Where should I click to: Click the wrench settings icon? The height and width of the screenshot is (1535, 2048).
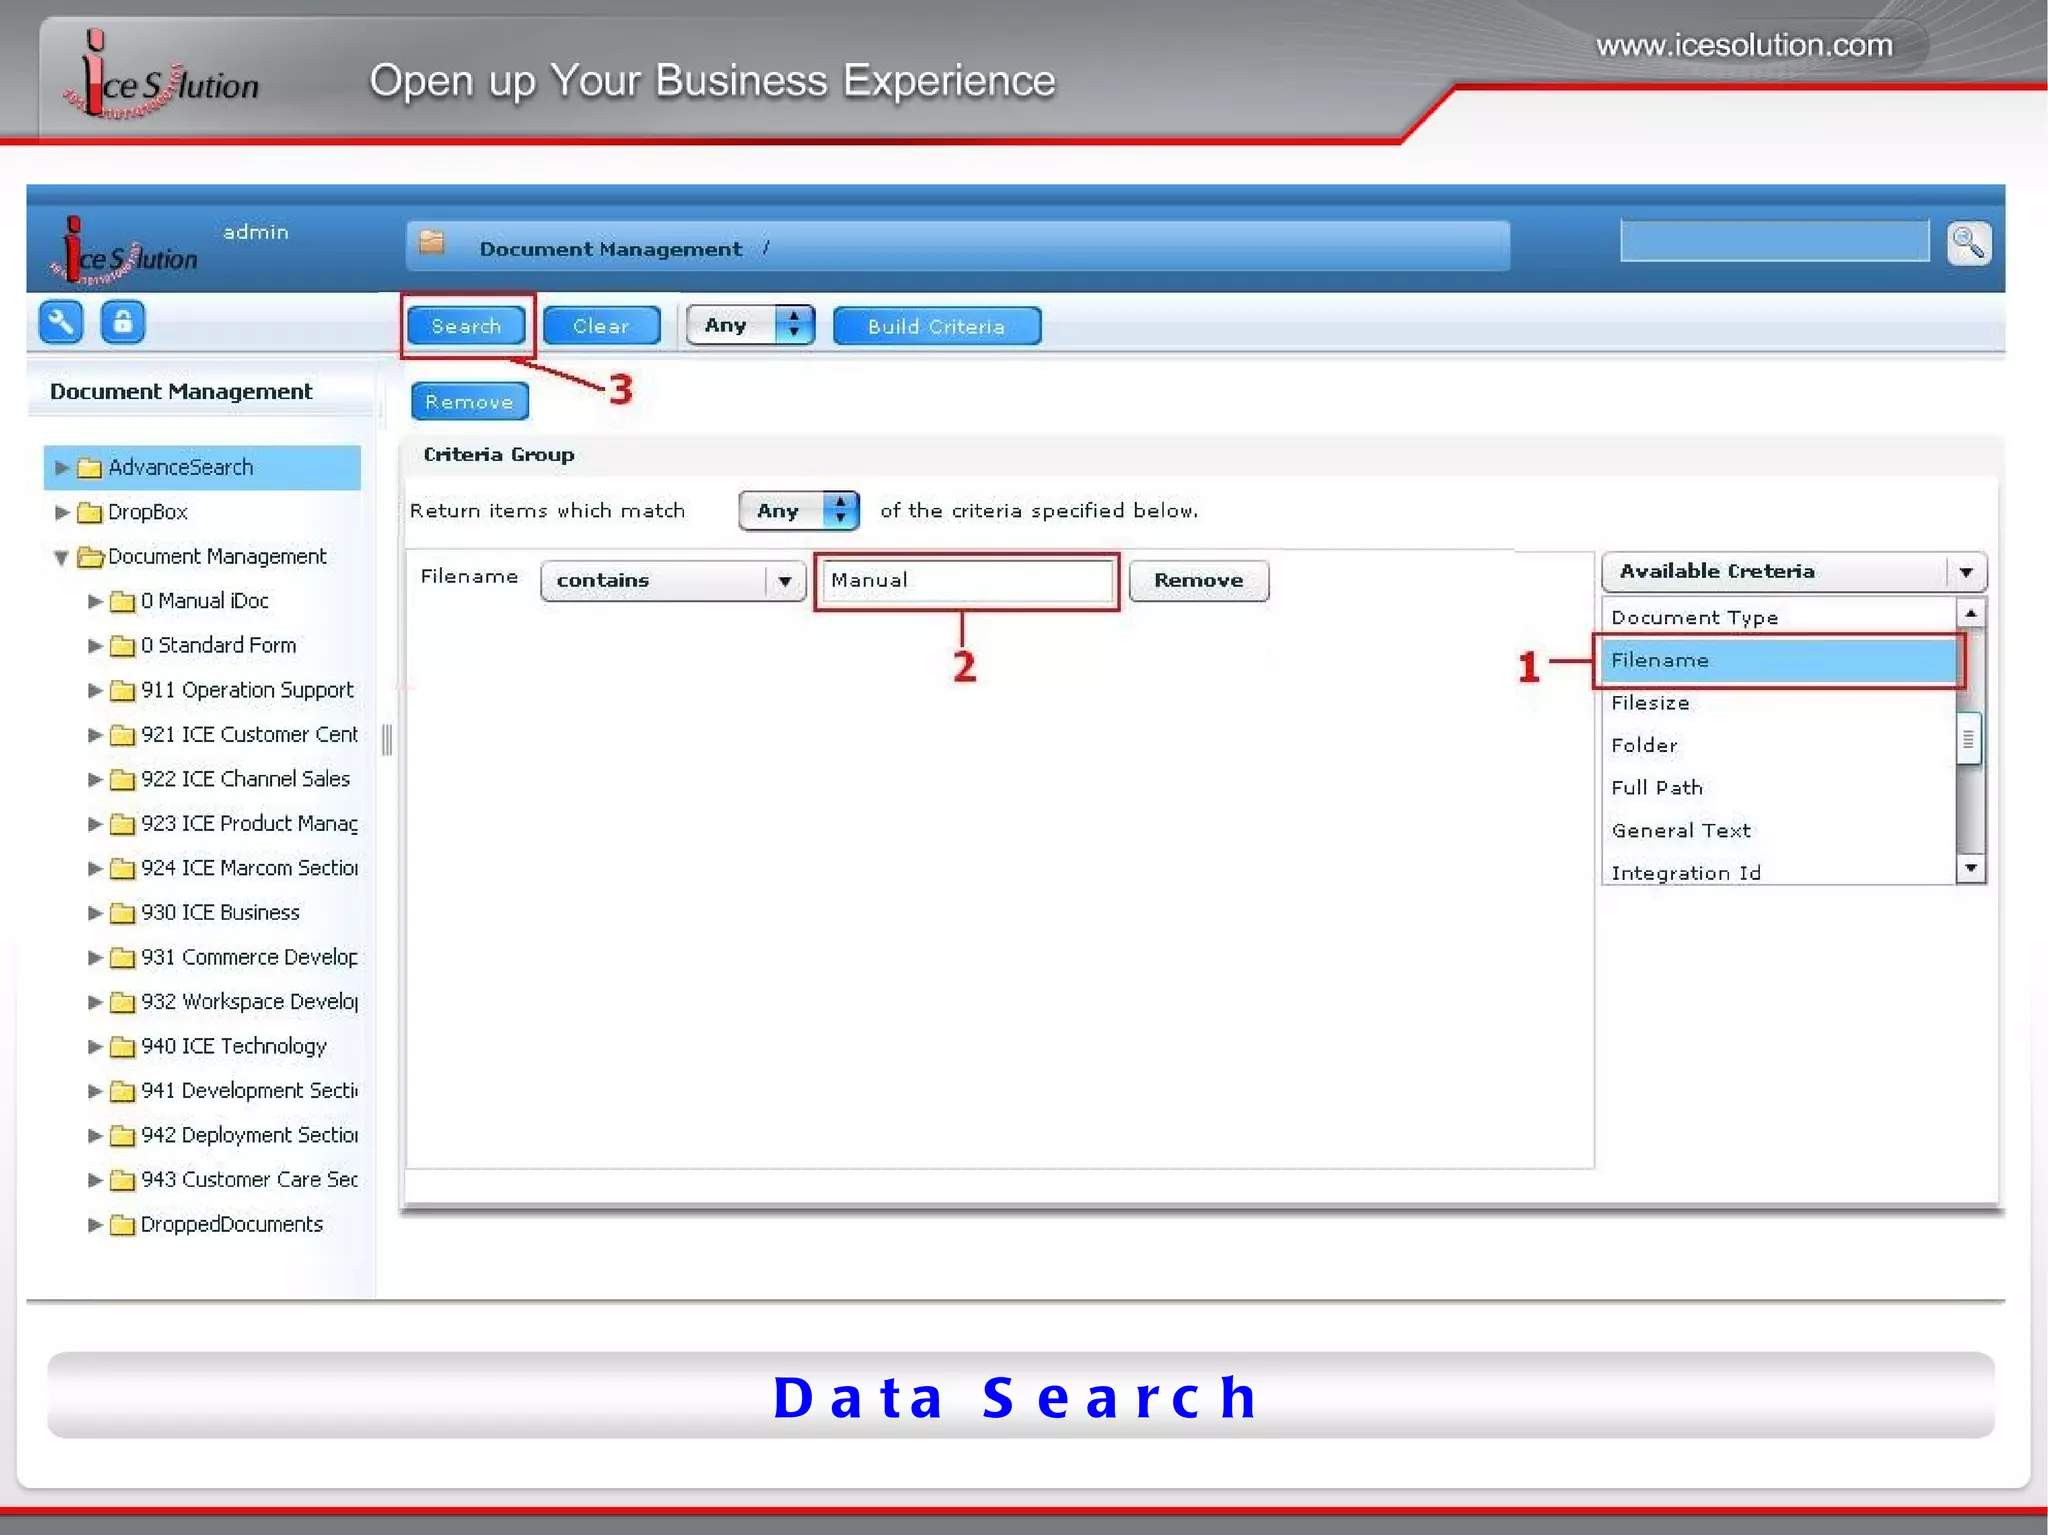(60, 322)
